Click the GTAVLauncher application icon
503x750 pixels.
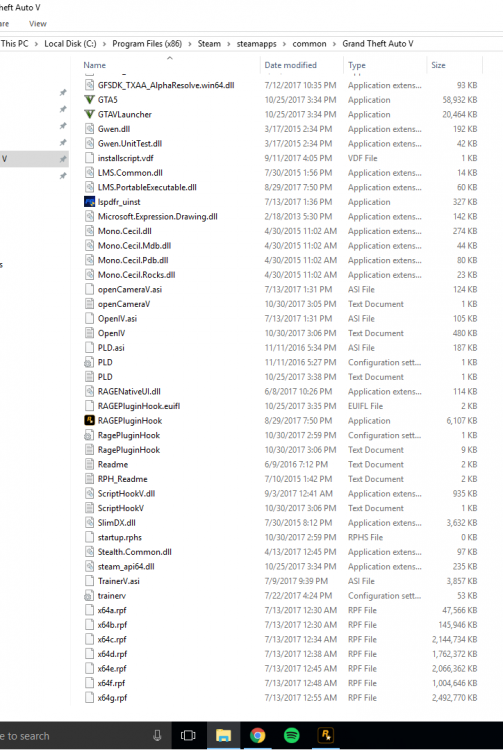(89, 114)
